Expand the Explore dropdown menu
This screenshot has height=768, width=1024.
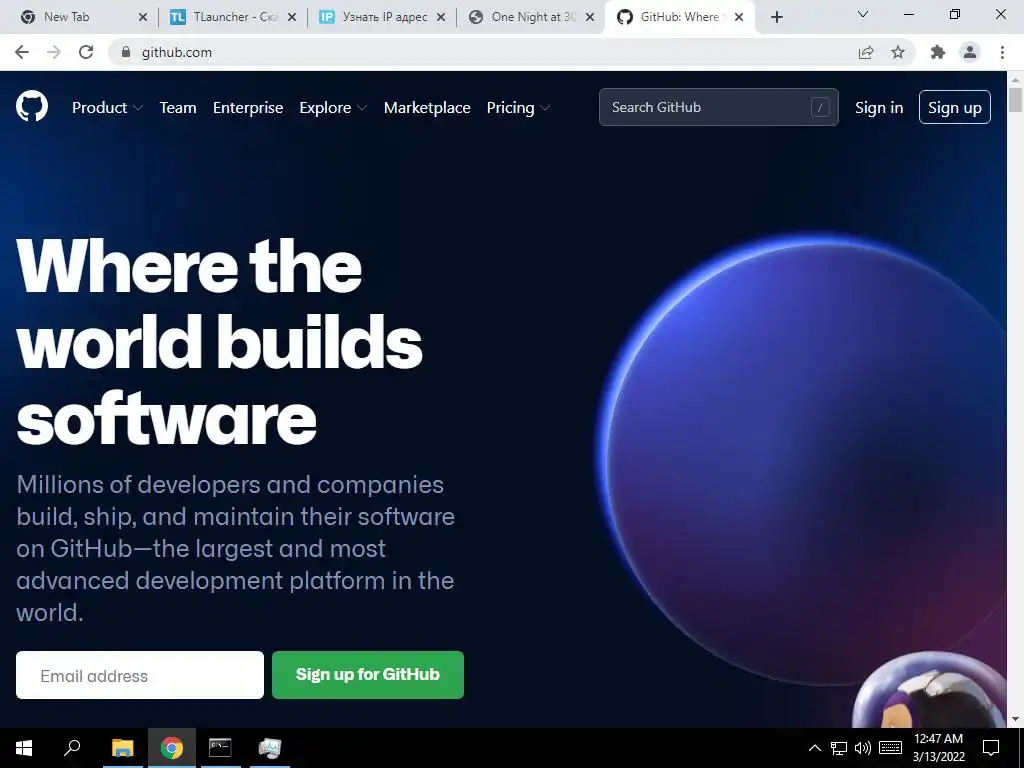(333, 108)
